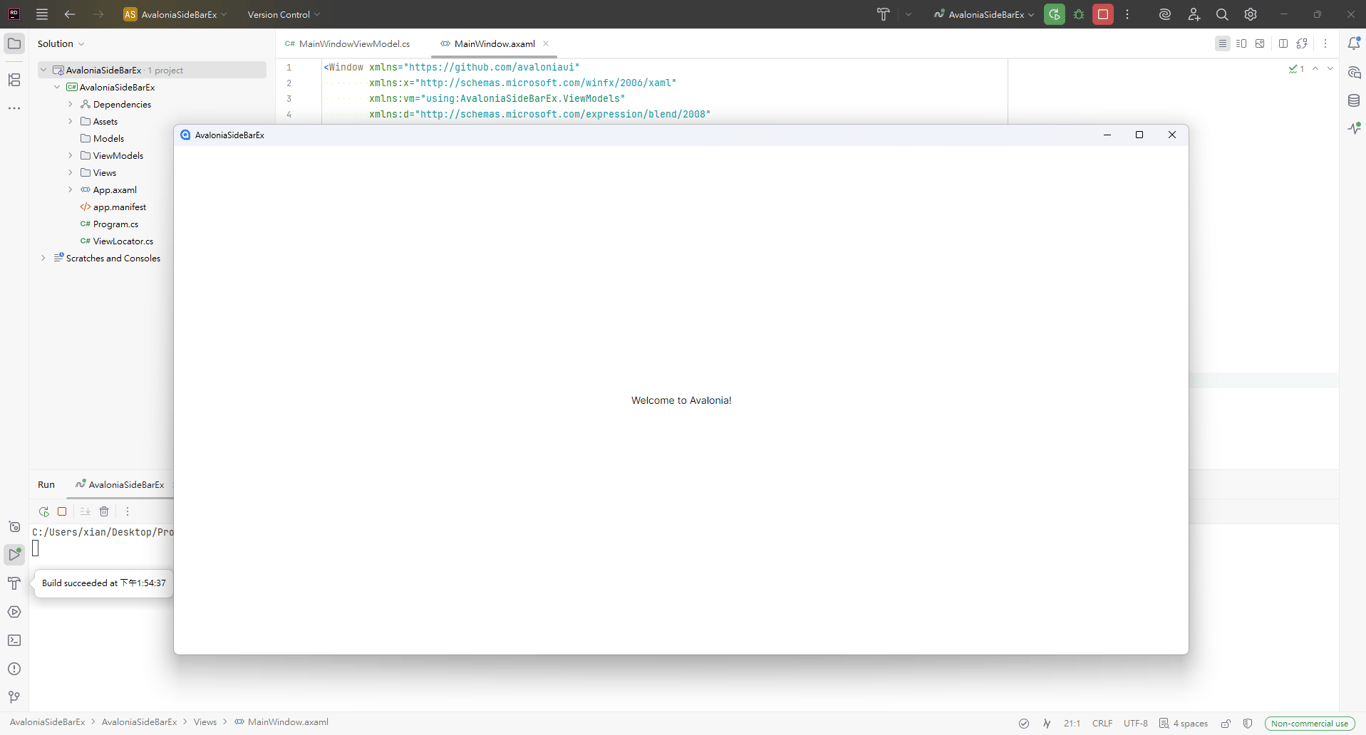
Task: Click the green Rerun button in top toolbar
Action: click(1054, 15)
